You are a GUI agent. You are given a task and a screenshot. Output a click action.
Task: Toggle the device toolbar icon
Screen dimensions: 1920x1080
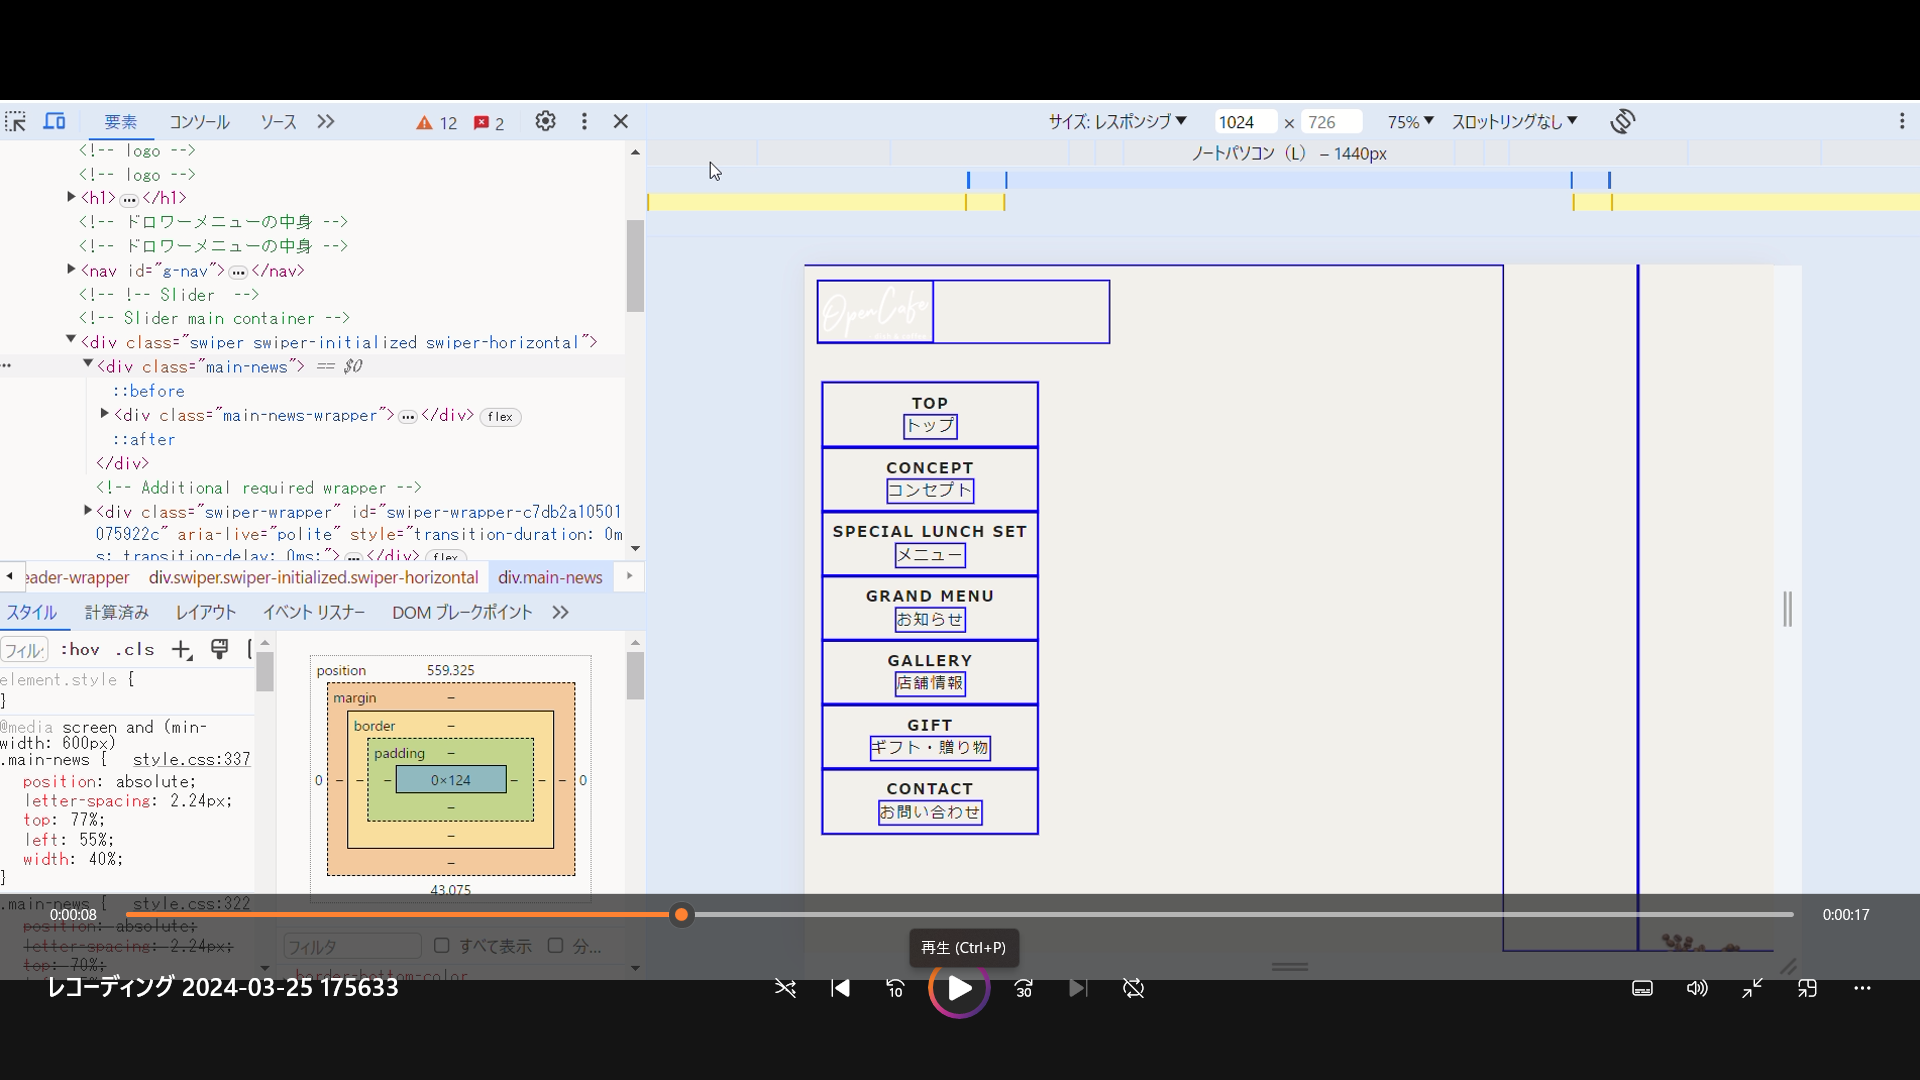coord(54,122)
